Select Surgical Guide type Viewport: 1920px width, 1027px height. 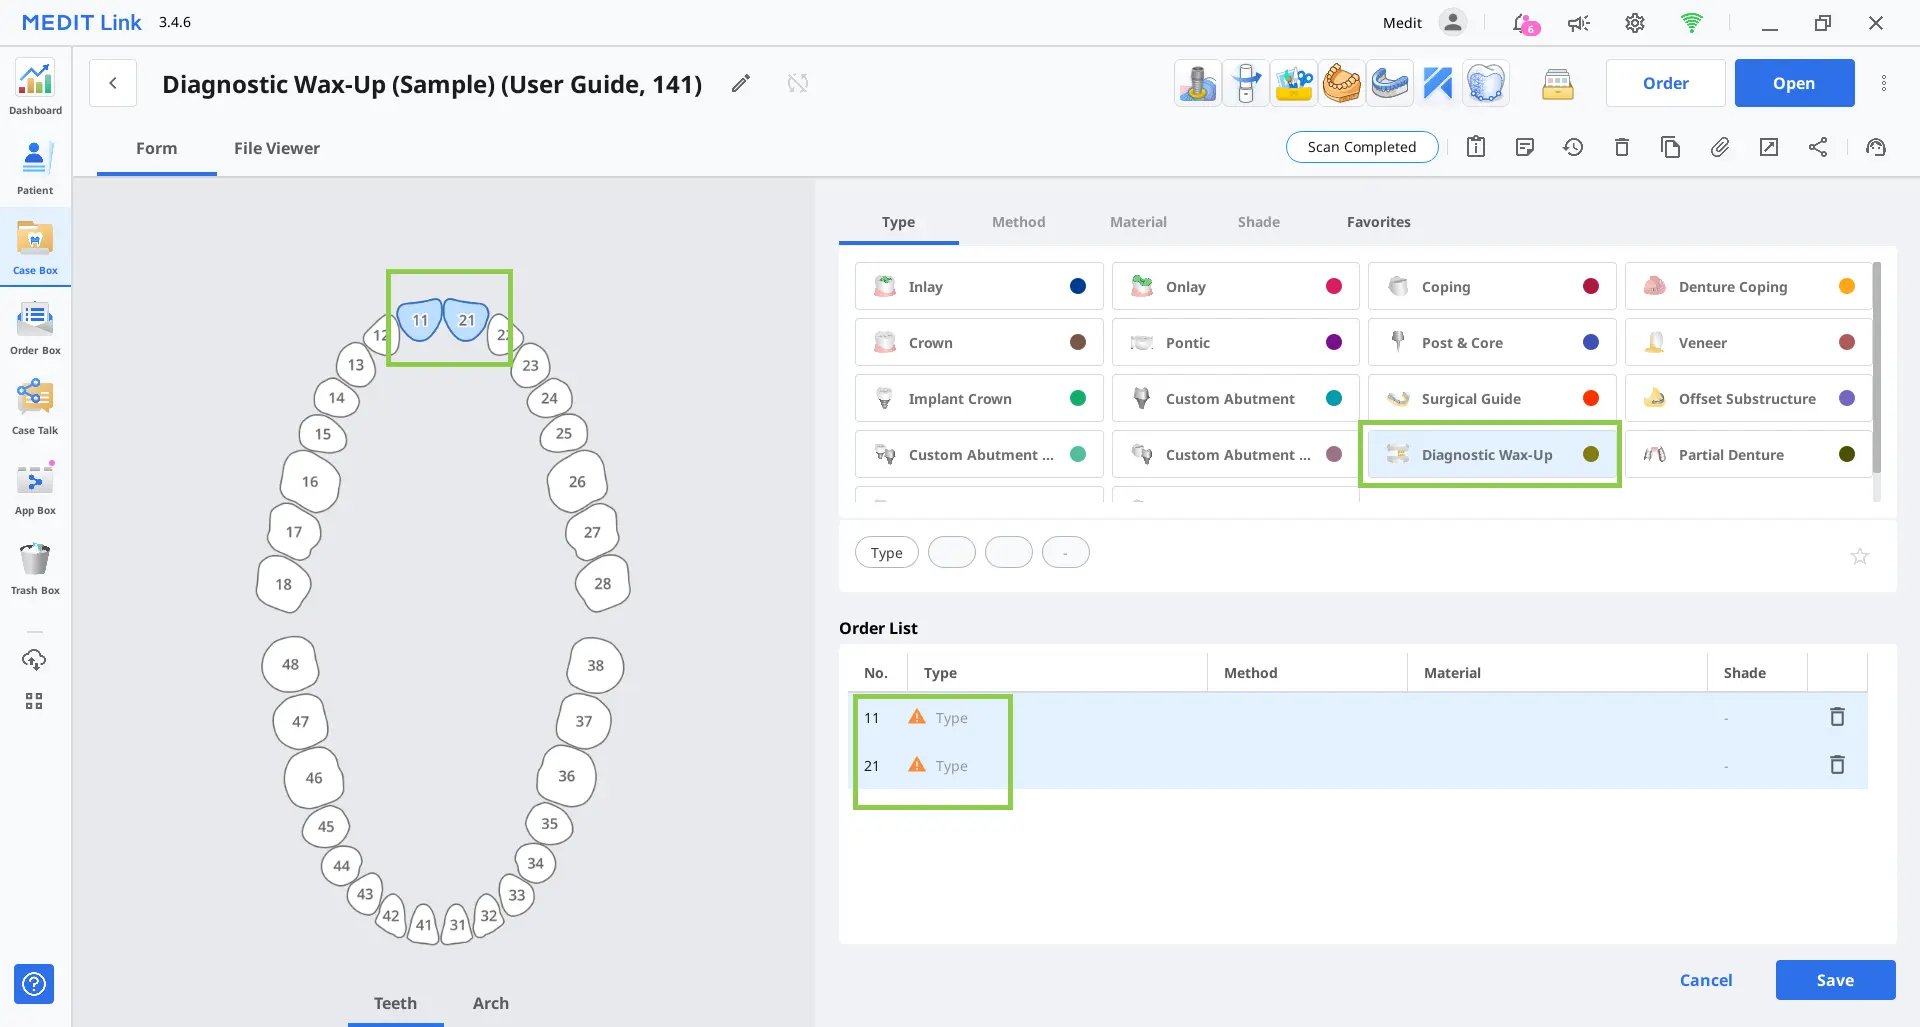1491,398
